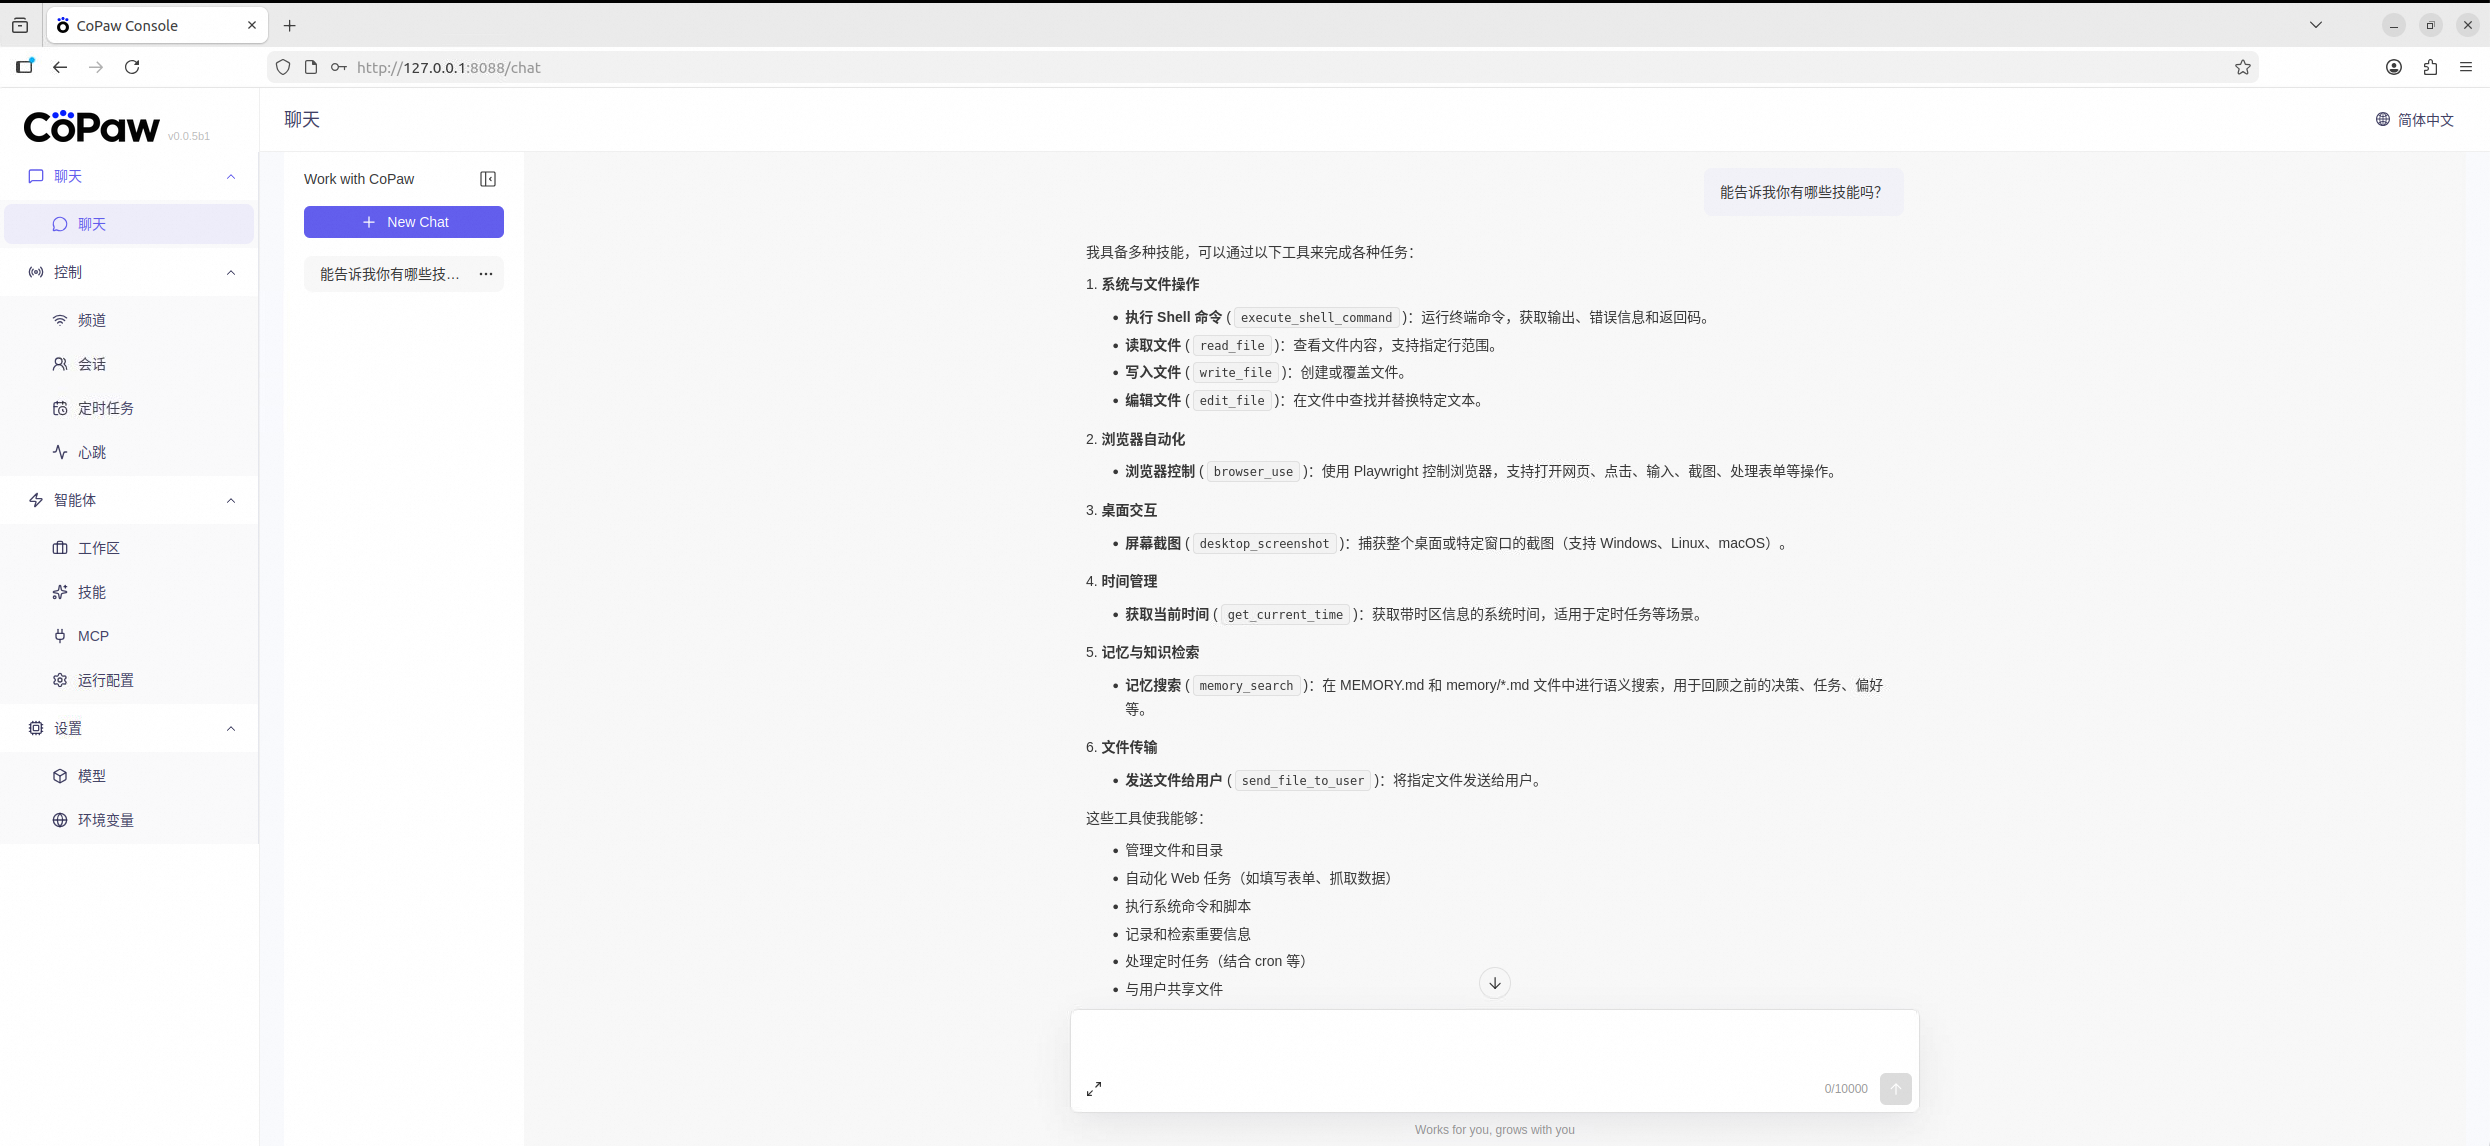This screenshot has width=2490, height=1146.
Task: Open a new browser tab
Action: (290, 26)
